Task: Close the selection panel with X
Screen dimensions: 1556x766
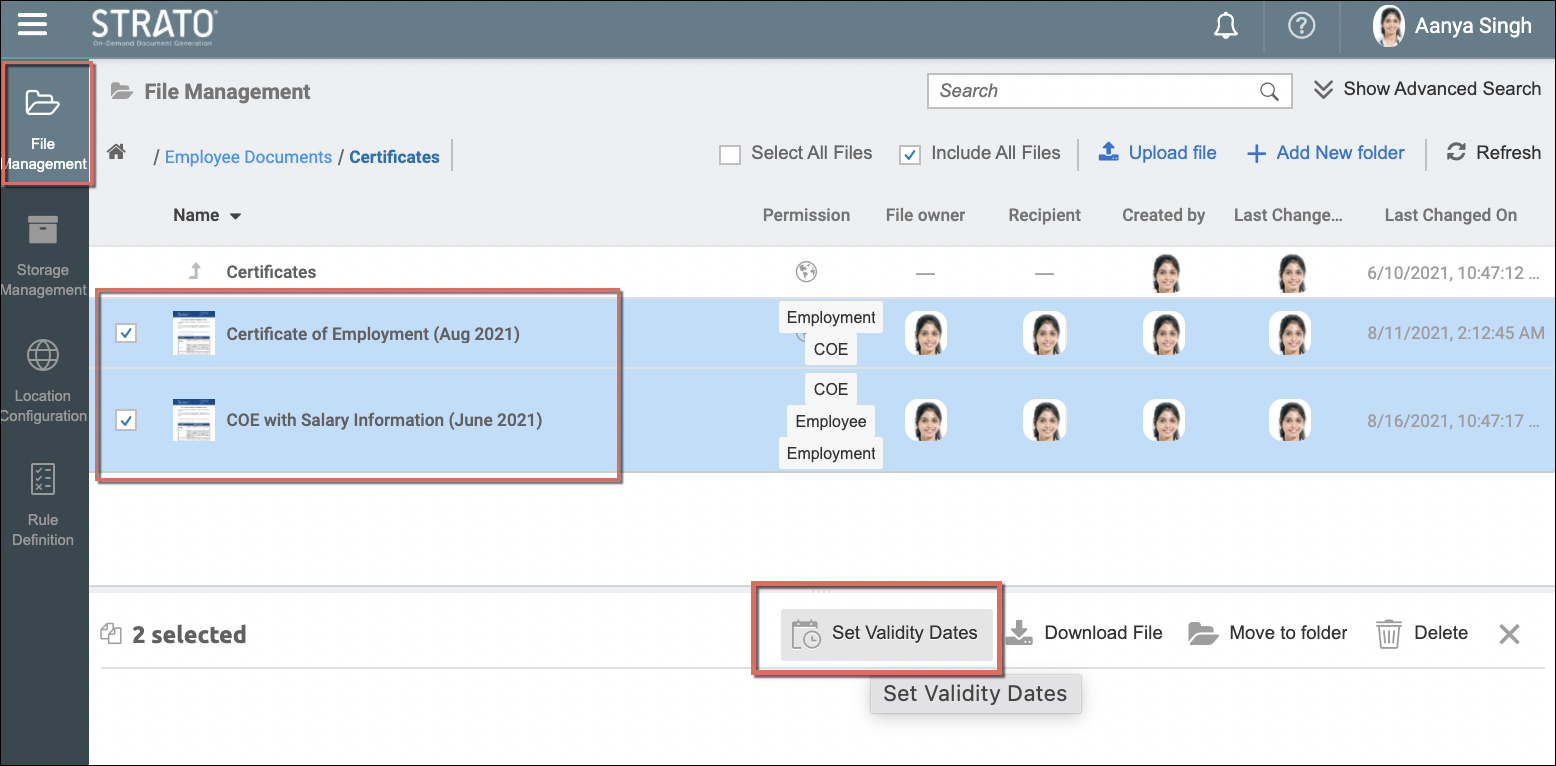Action: tap(1509, 634)
